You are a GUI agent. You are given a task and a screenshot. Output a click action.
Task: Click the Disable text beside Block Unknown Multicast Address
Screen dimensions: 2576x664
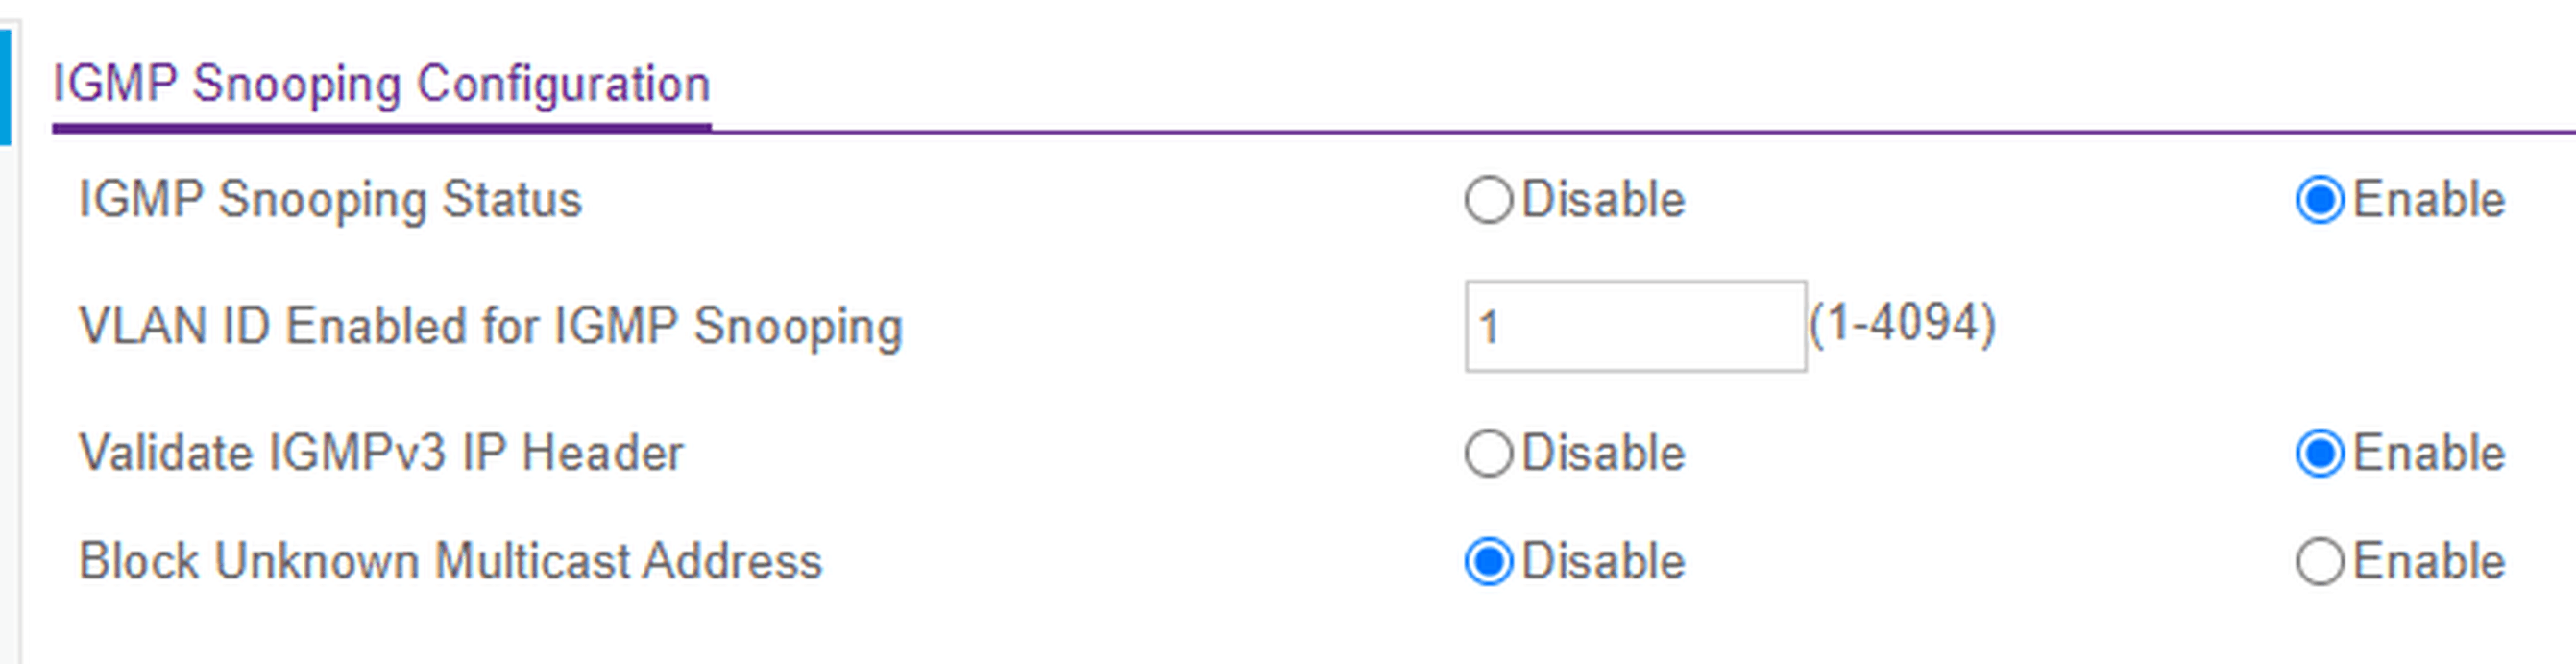tap(1603, 562)
